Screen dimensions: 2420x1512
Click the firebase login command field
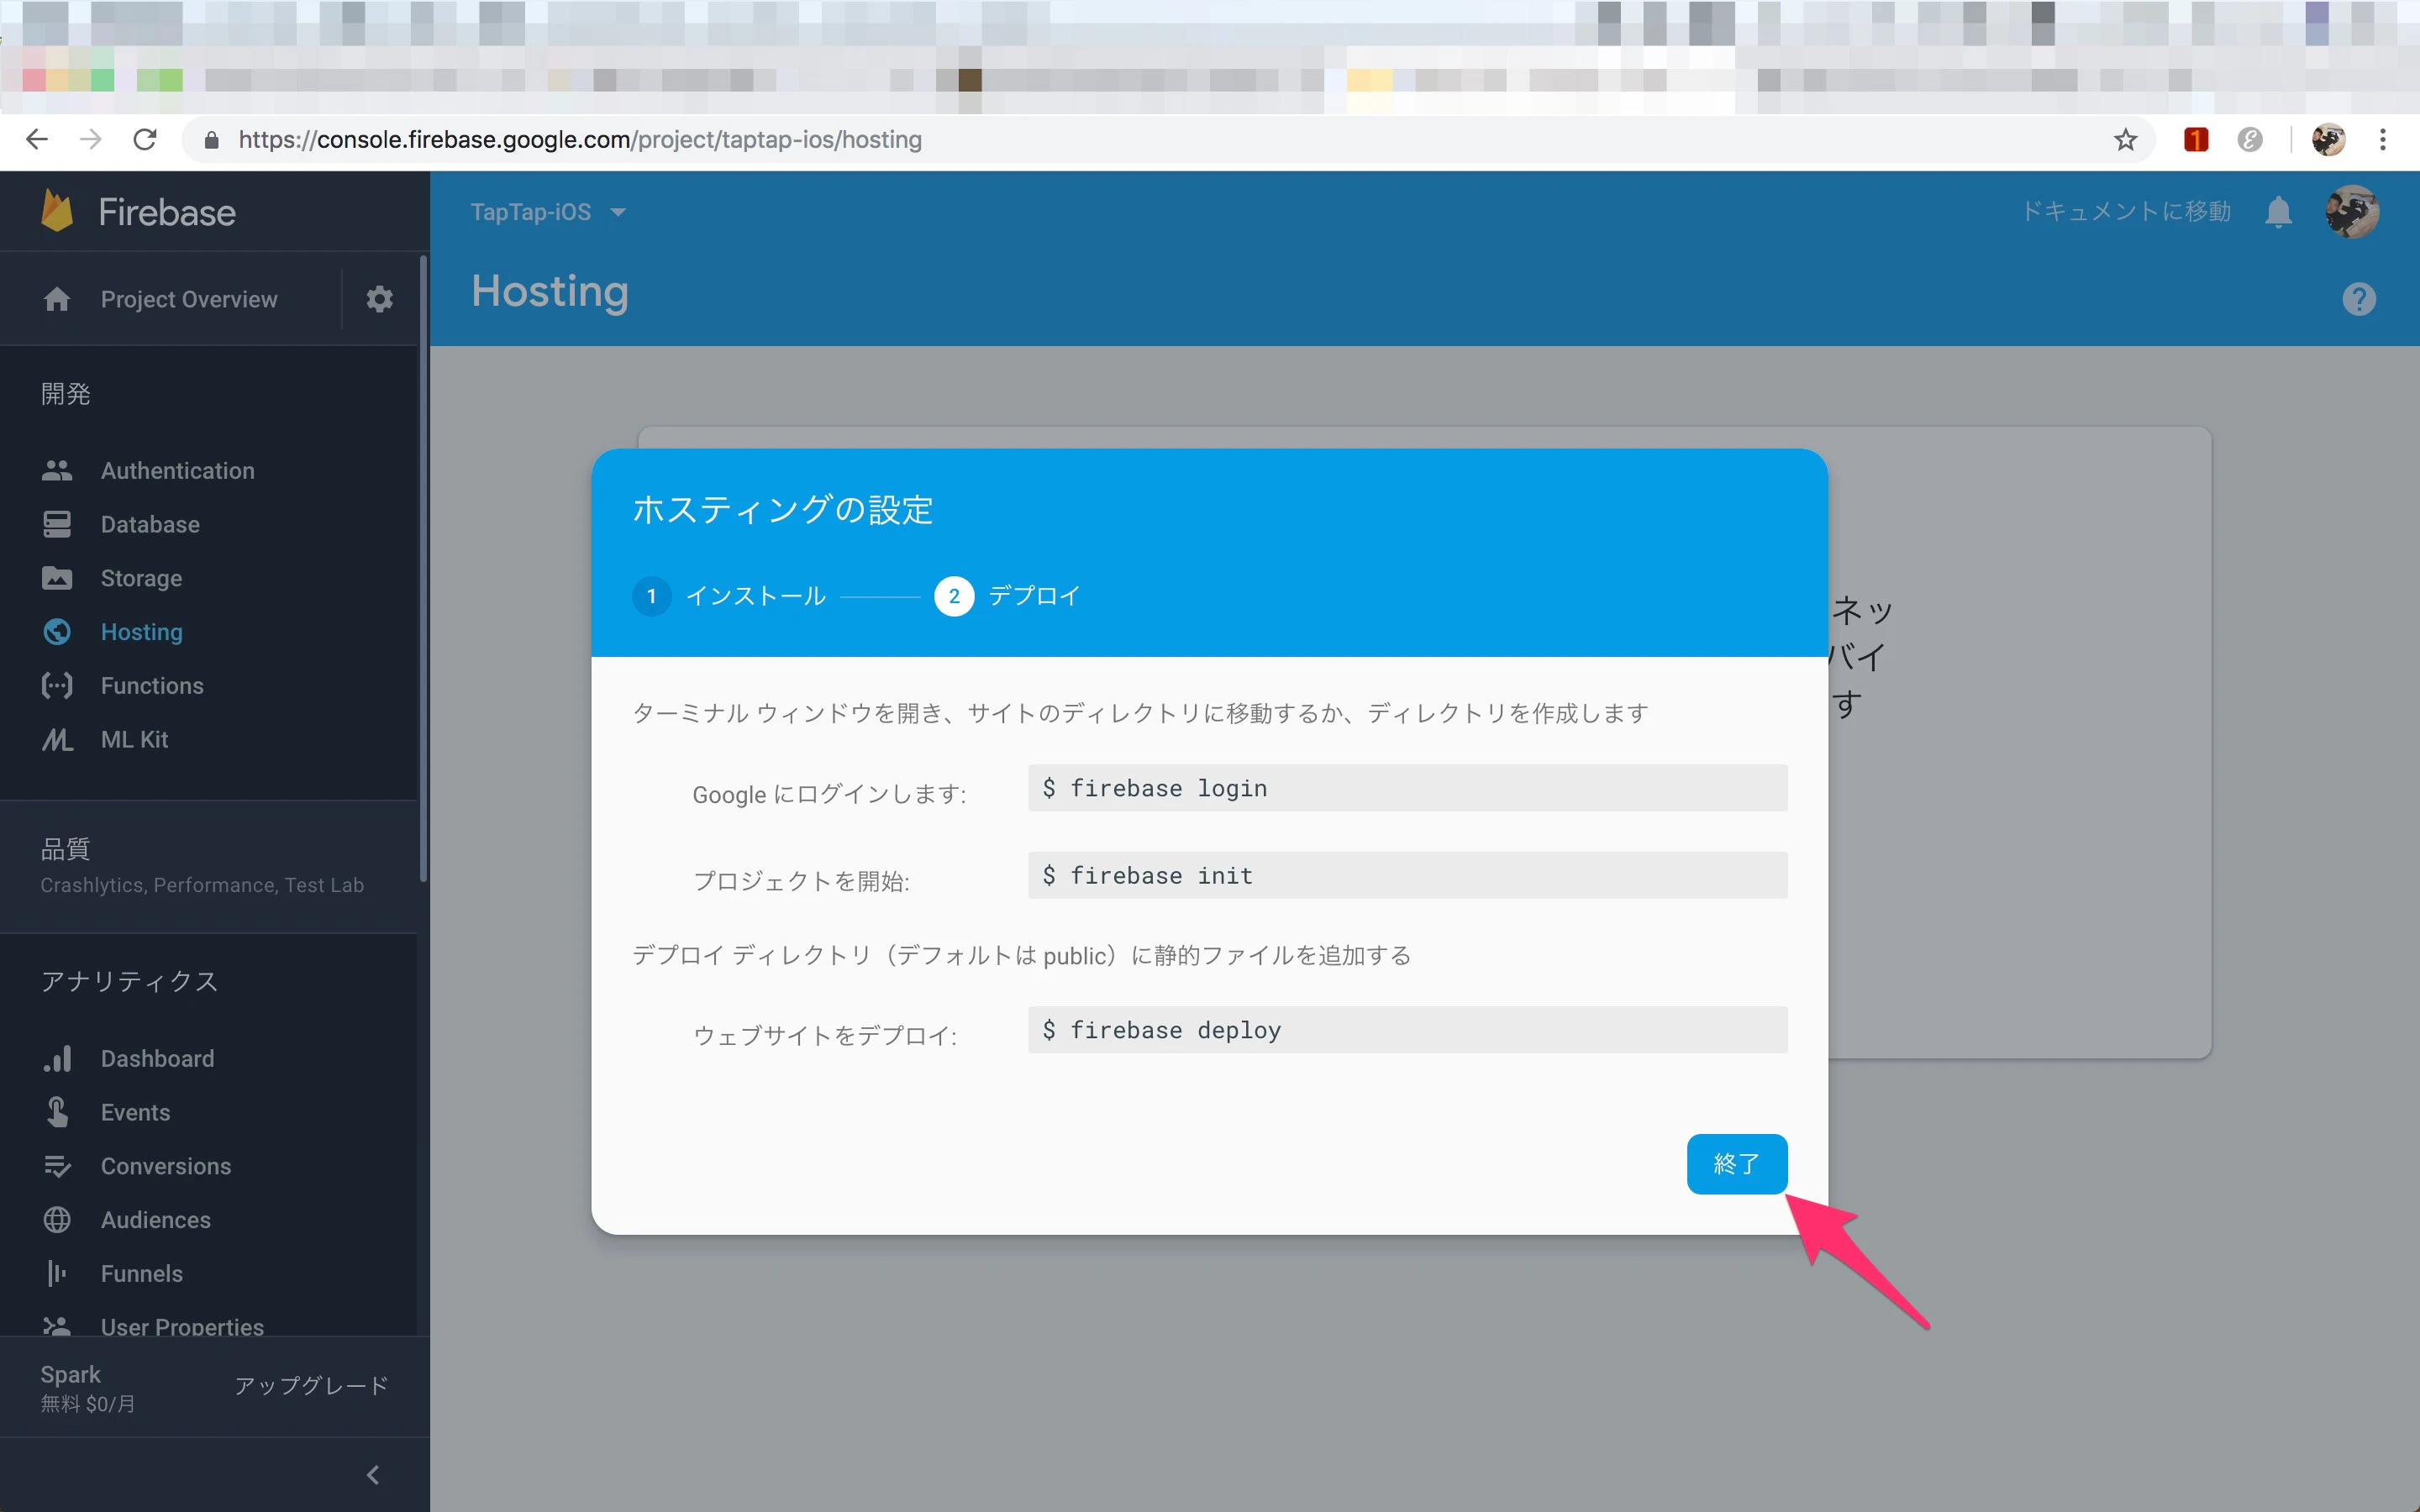1407,788
